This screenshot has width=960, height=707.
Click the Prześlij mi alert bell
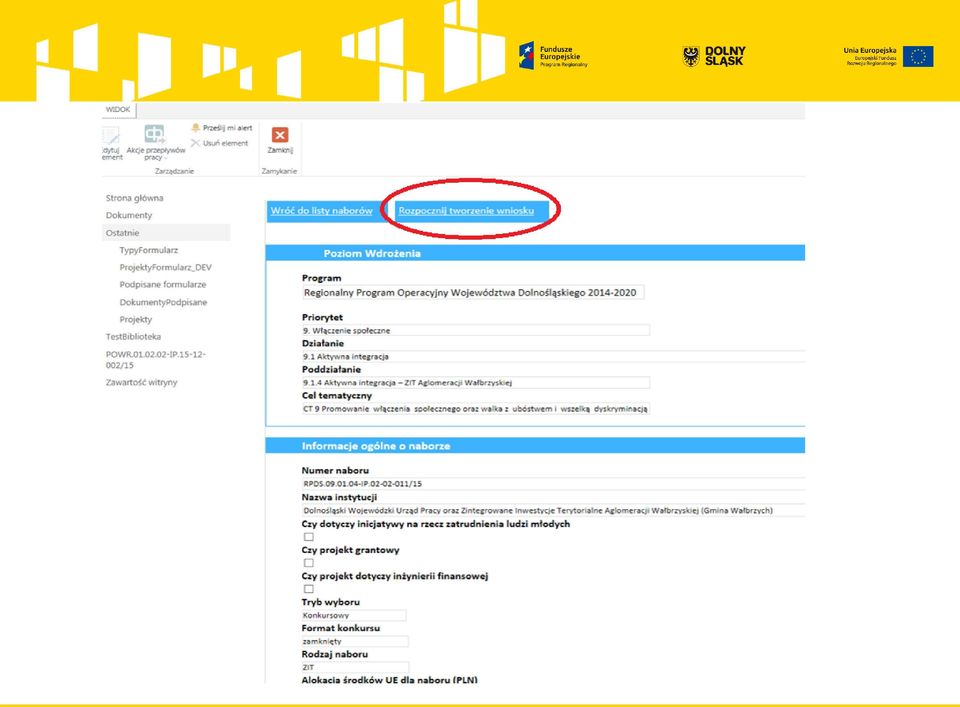pos(195,128)
